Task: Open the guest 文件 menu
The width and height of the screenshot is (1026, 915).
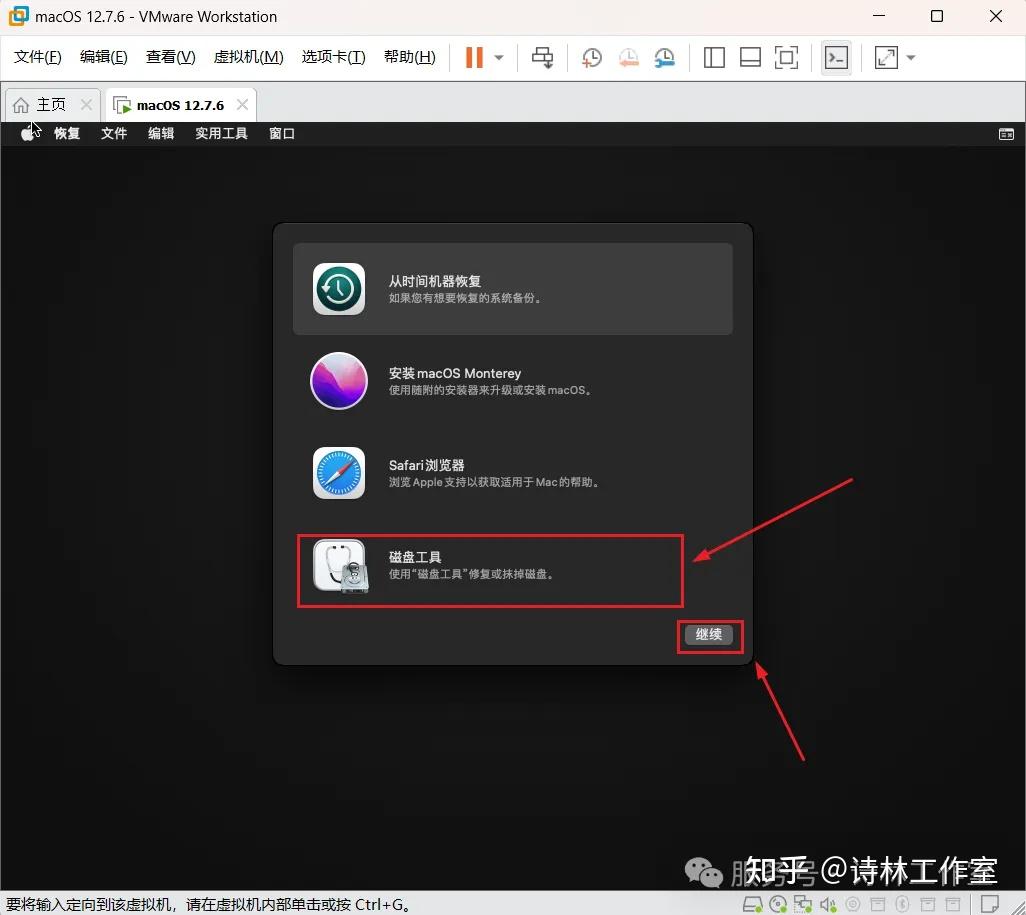Action: pyautogui.click(x=114, y=134)
